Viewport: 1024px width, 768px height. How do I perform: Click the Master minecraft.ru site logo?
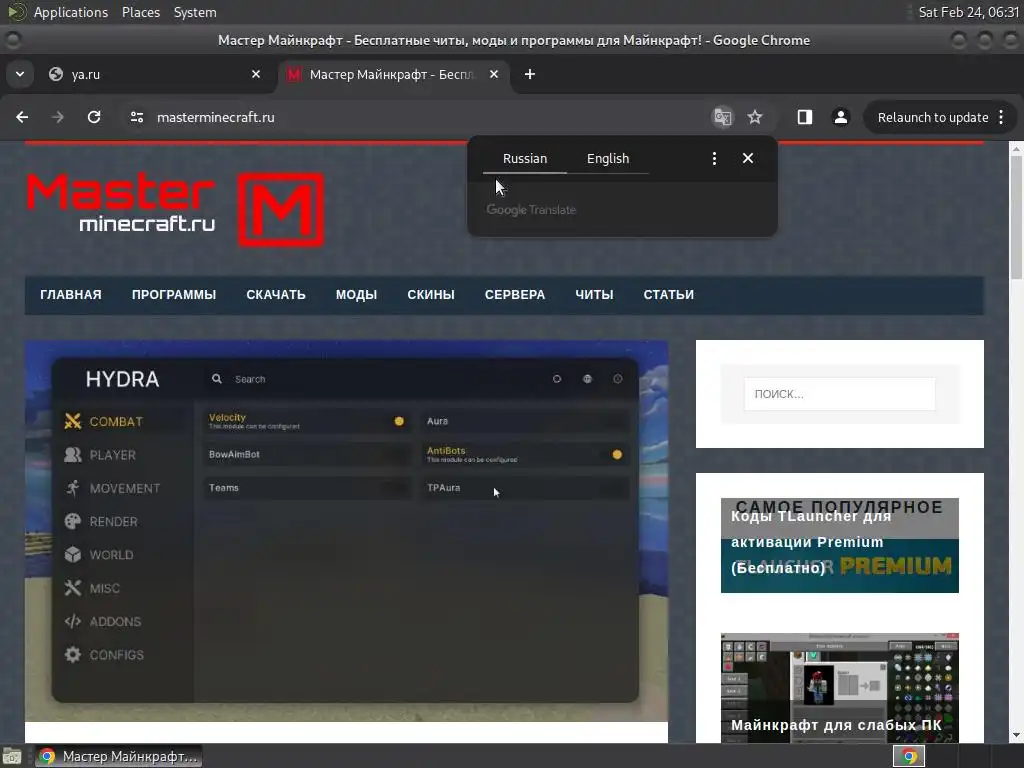pyautogui.click(x=175, y=209)
